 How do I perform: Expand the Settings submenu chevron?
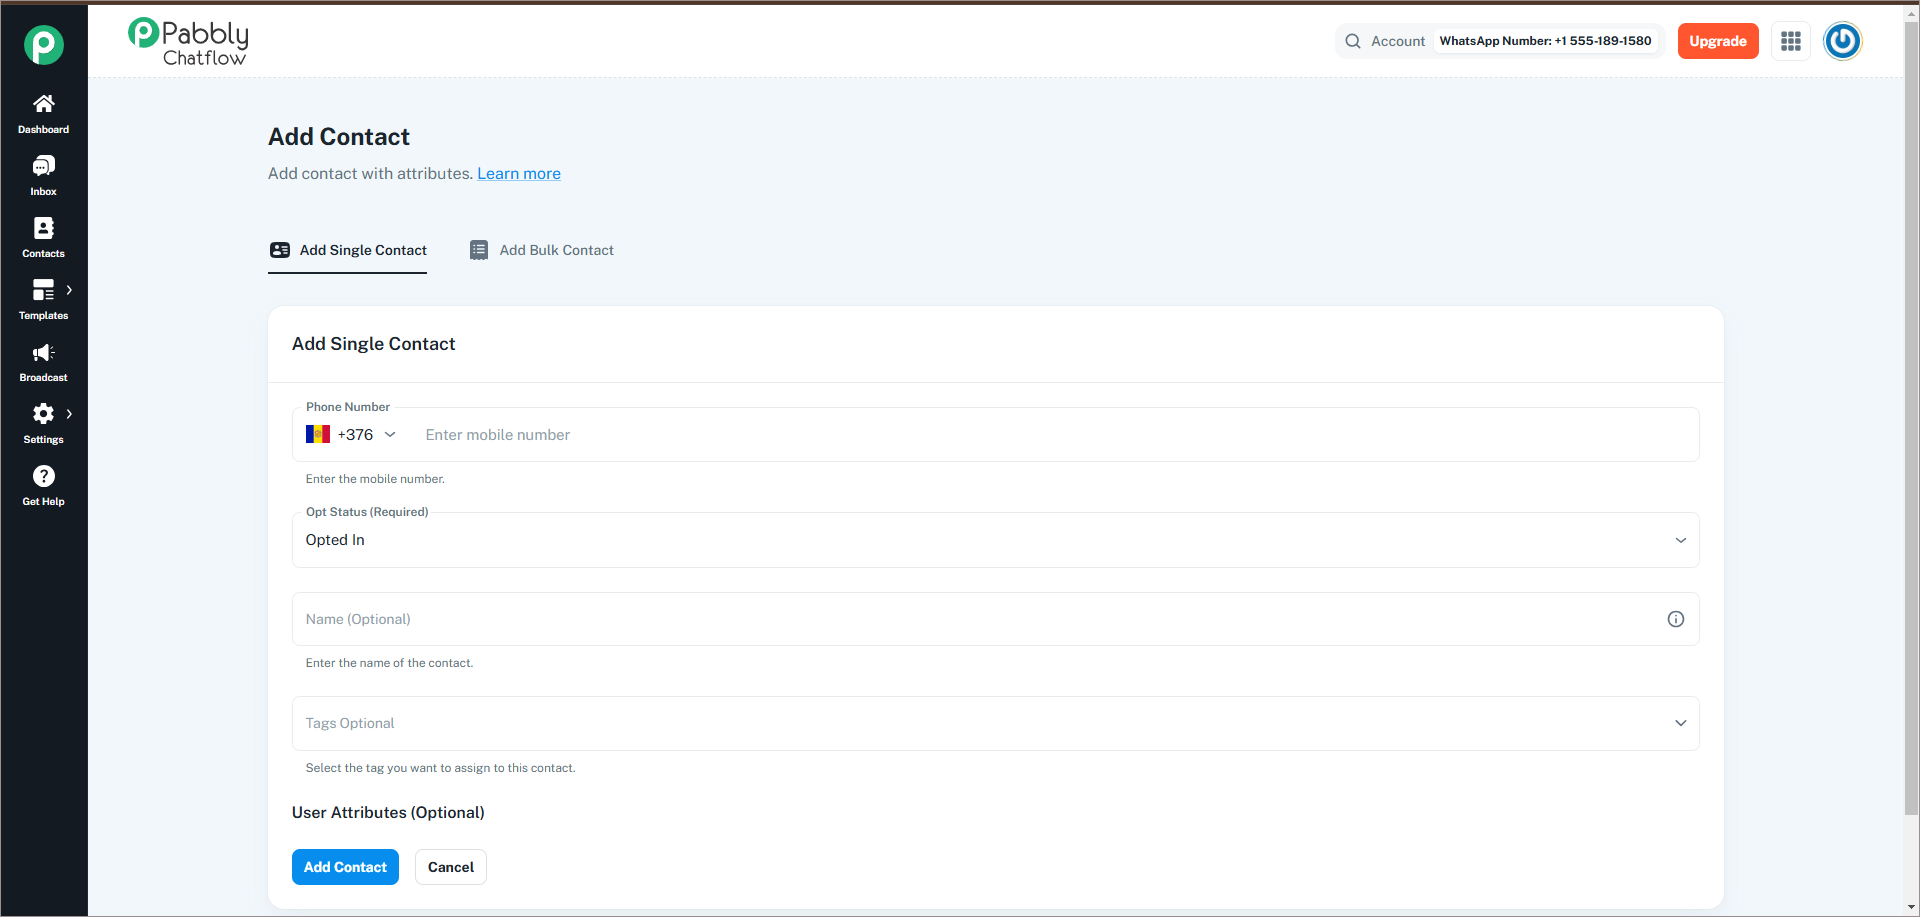(69, 414)
